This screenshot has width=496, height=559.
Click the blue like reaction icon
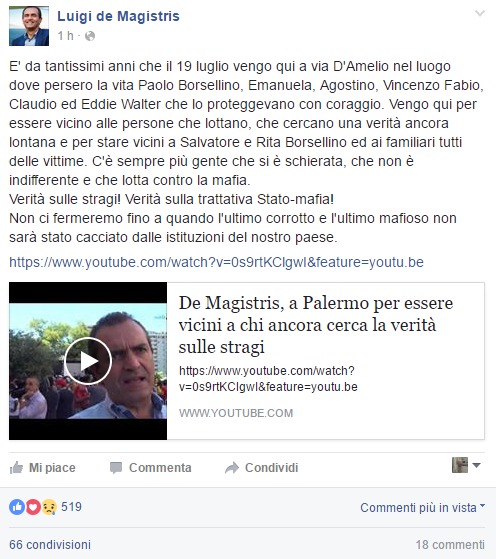(17, 507)
